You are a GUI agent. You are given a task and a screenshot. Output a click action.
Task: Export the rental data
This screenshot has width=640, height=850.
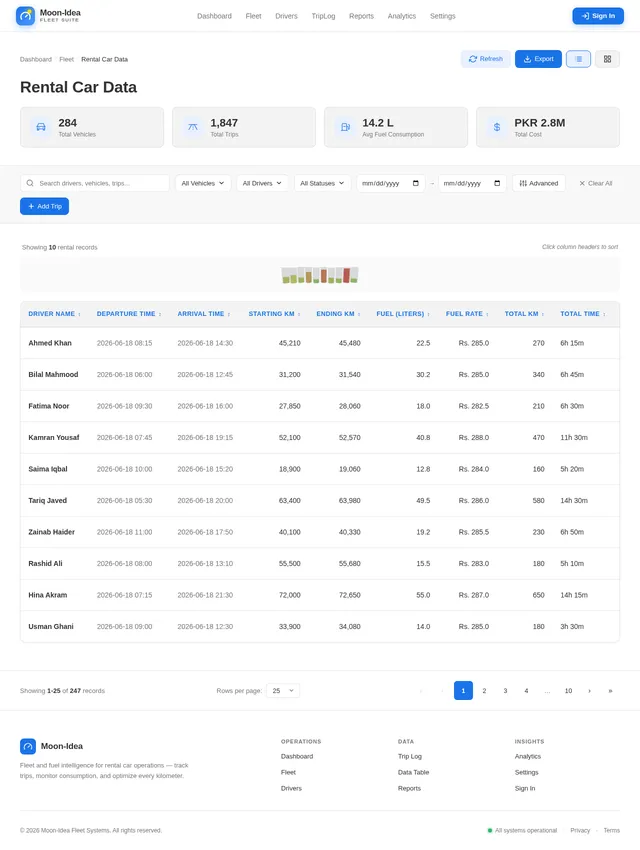538,59
